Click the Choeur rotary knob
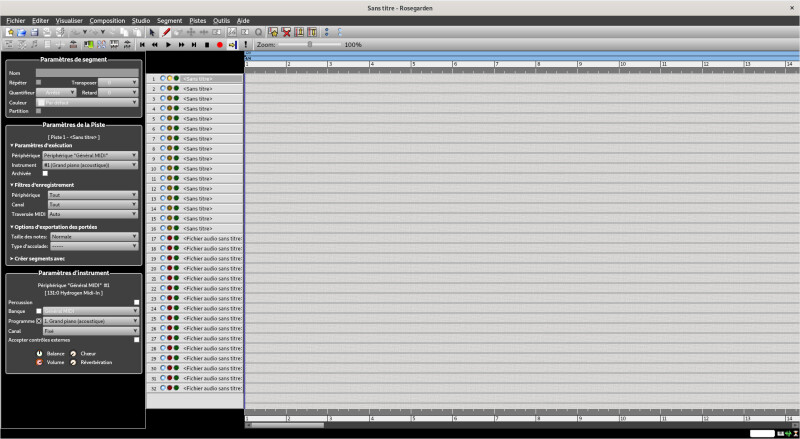 point(73,353)
